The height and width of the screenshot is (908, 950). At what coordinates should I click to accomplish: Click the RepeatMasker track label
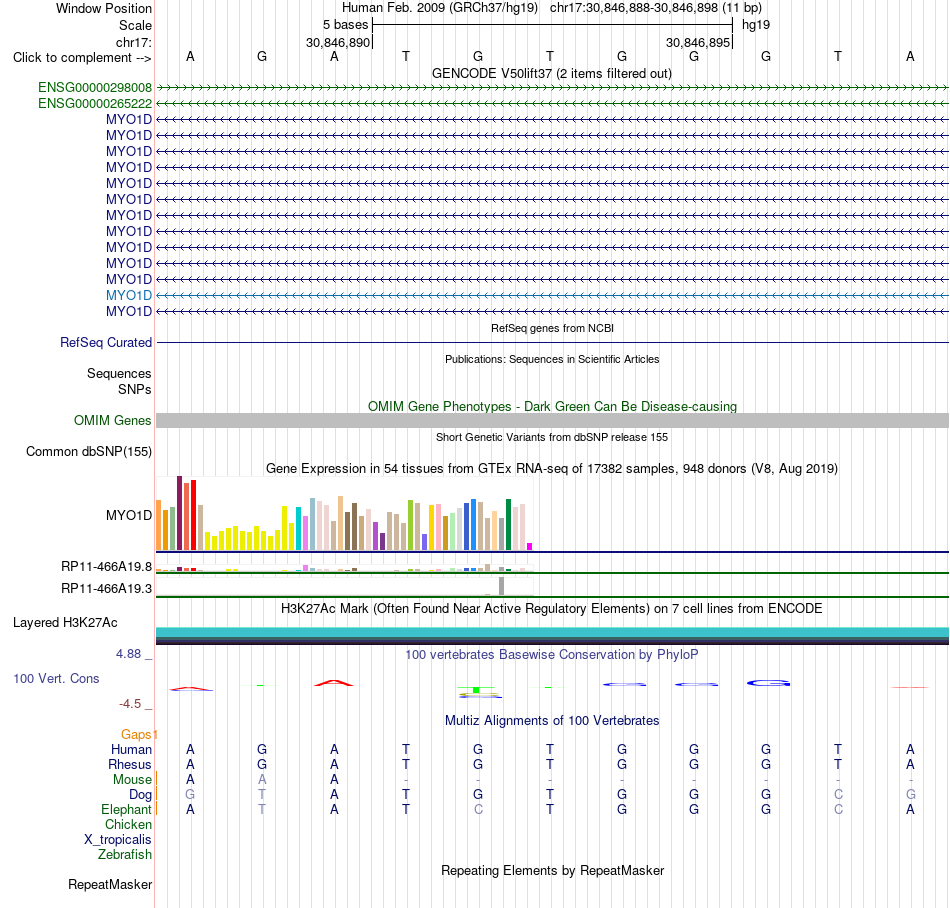click(110, 885)
